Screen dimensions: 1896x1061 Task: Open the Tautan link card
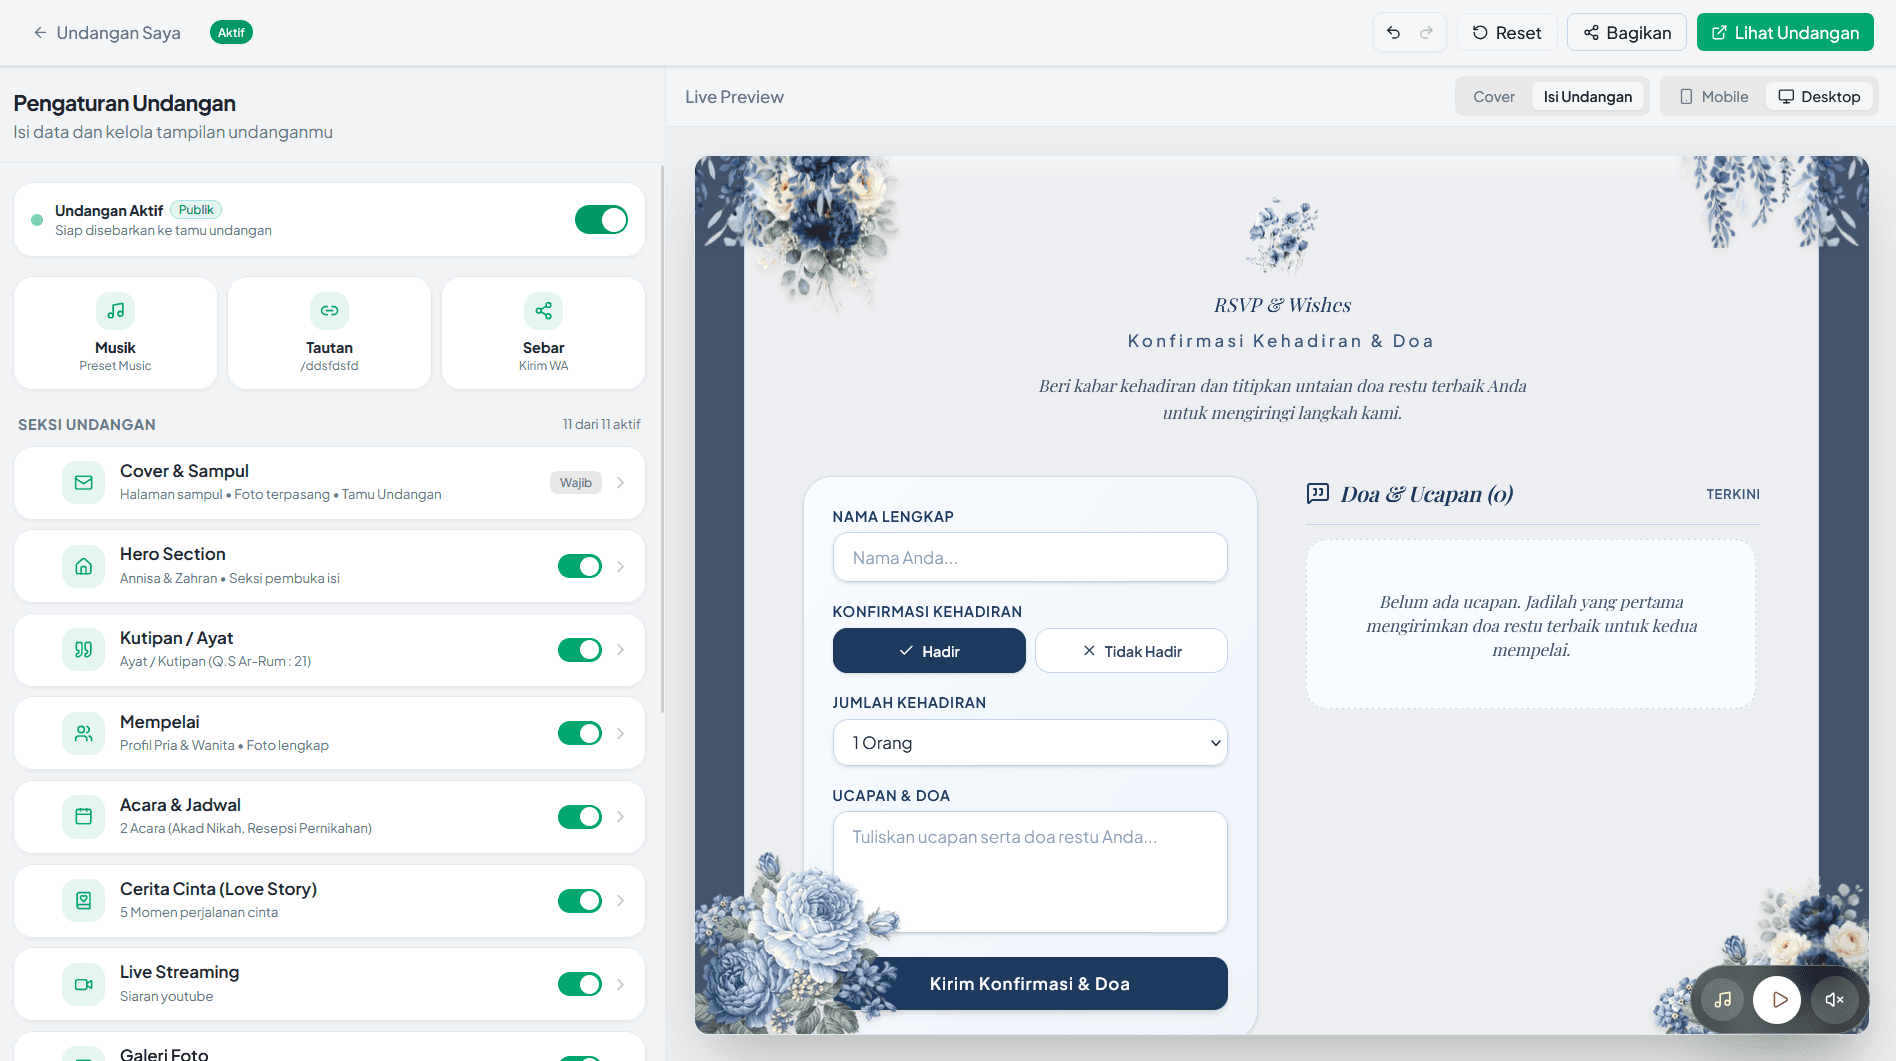[329, 333]
